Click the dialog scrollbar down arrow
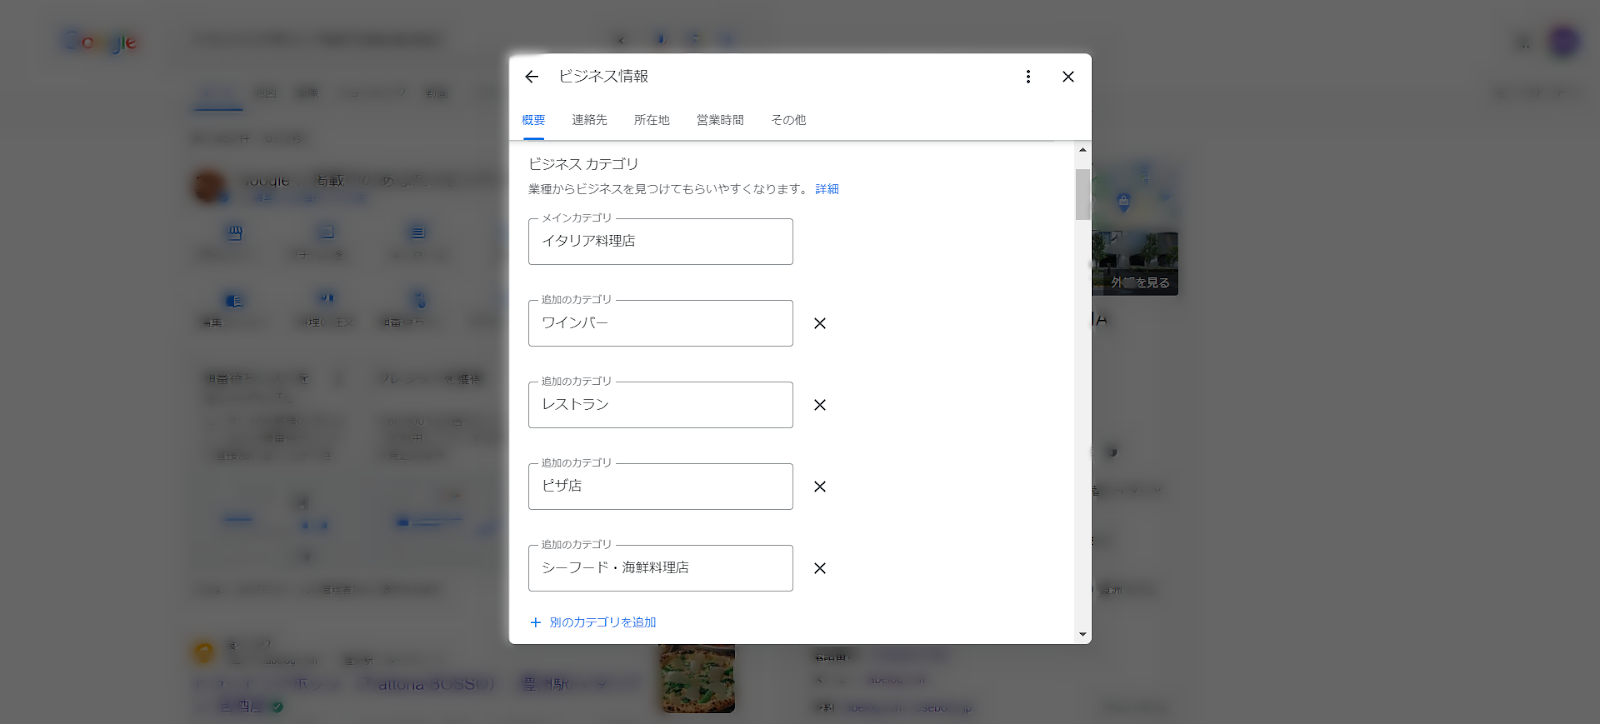Screen dimensions: 1600x724 [x=1082, y=634]
